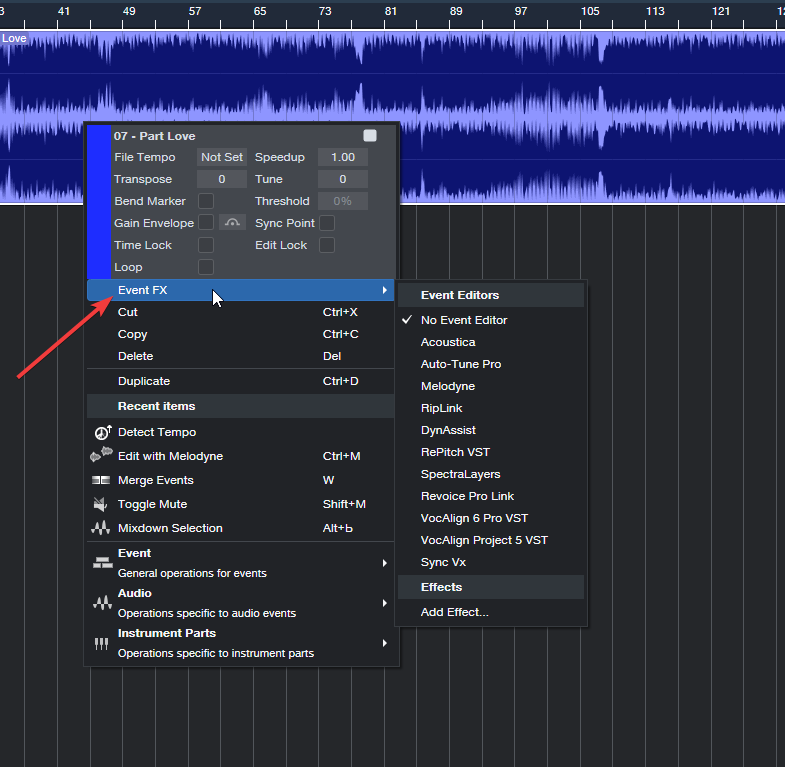Choose Duplicate from the context menu
Screen dimensions: 785x767
tap(240, 381)
